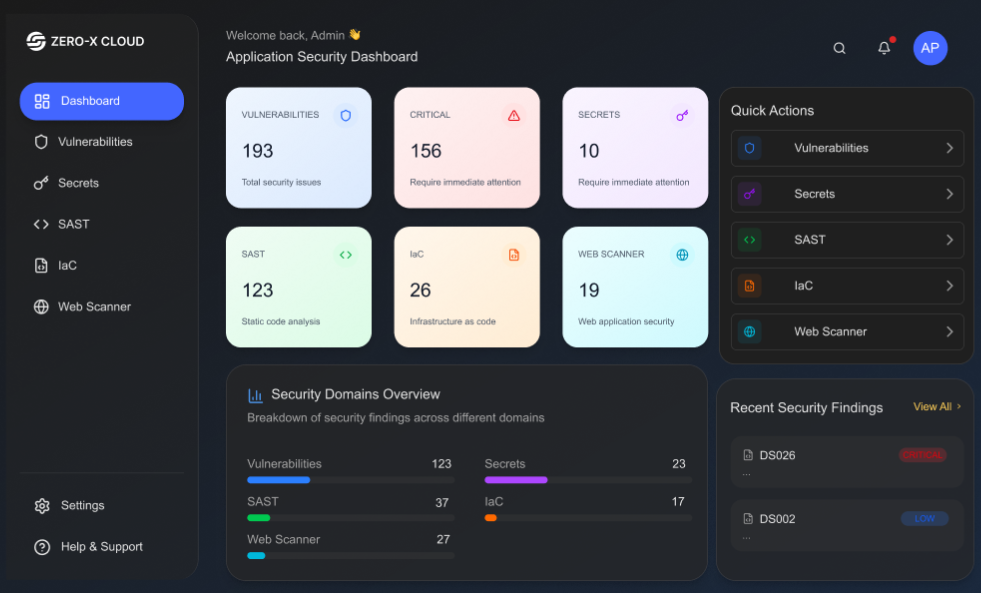Screen dimensions: 981x594
Task: Open the DS026 critical finding entry
Action: click(846, 462)
